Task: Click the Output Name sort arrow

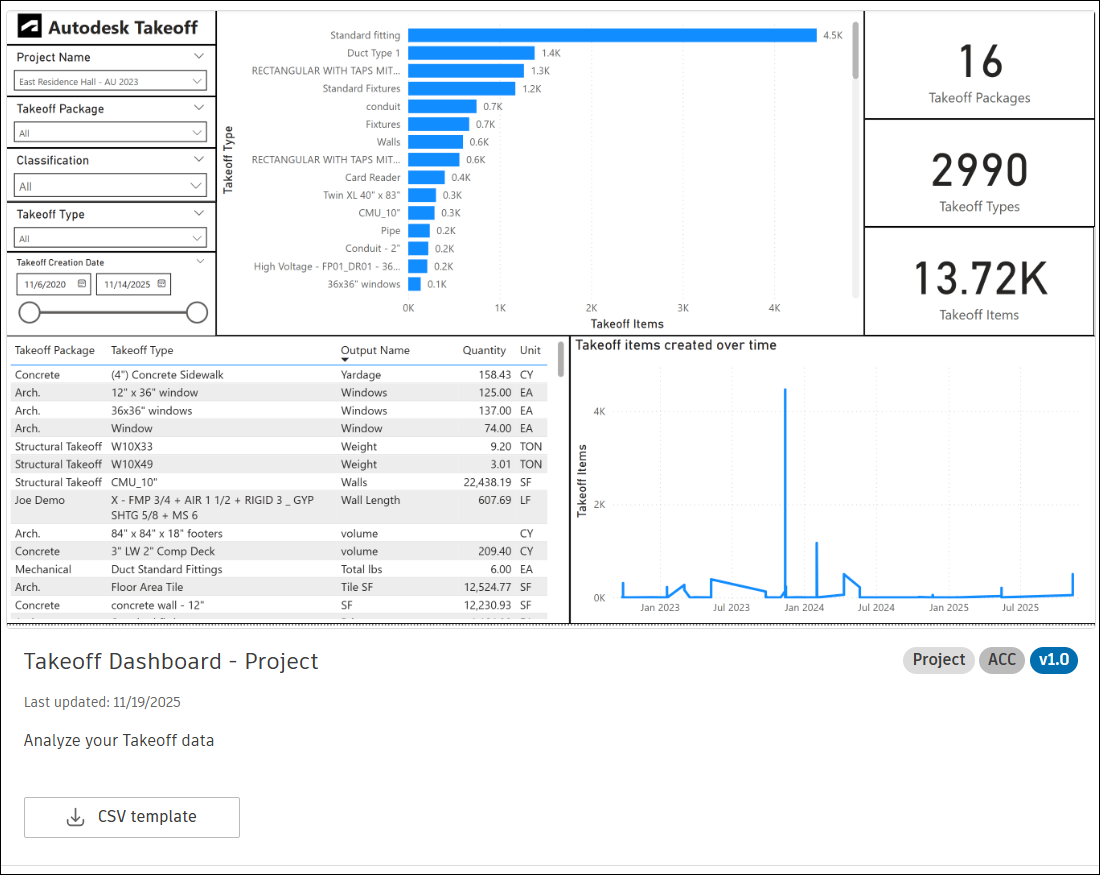Action: (344, 360)
